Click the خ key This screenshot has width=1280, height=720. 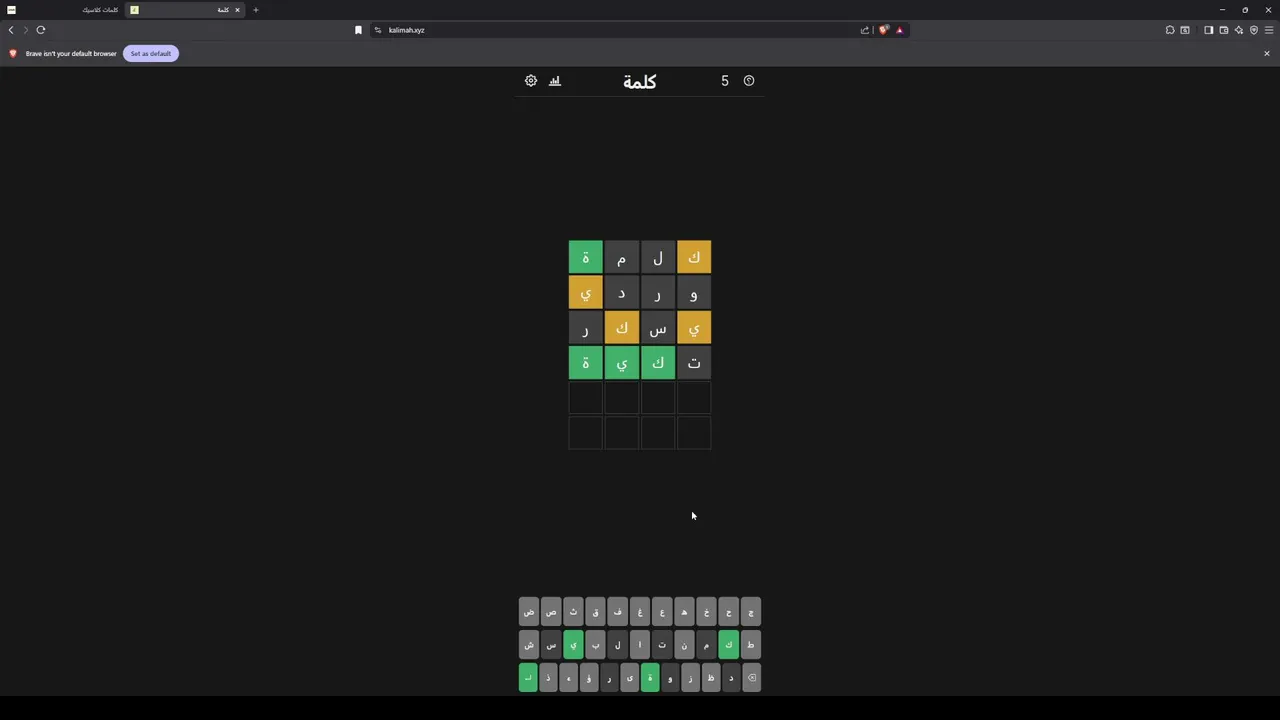[706, 612]
